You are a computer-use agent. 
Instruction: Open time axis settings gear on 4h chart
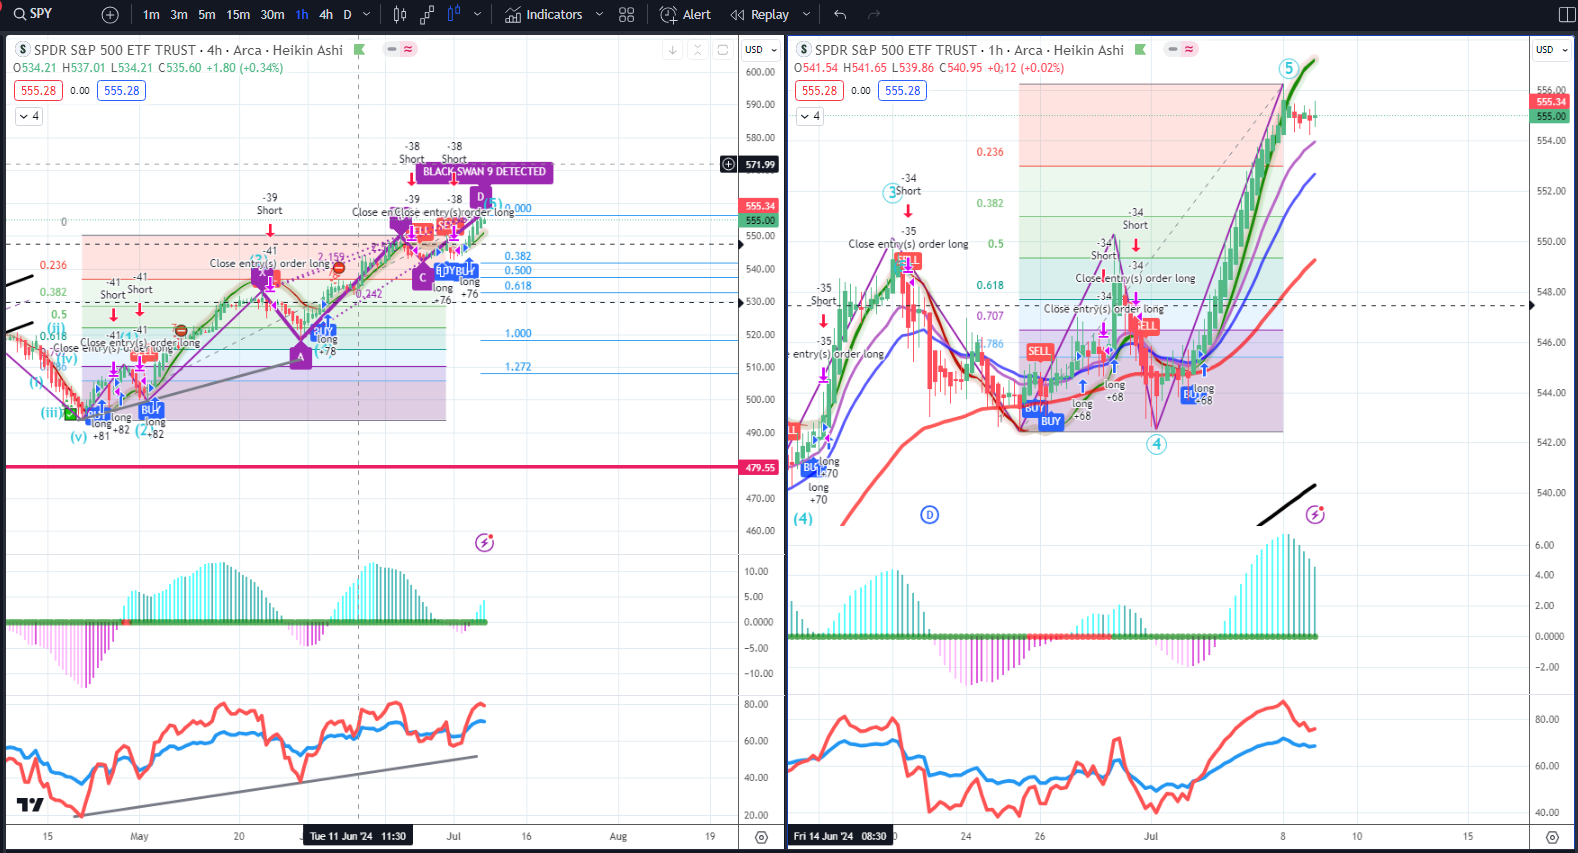pyautogui.click(x=762, y=837)
